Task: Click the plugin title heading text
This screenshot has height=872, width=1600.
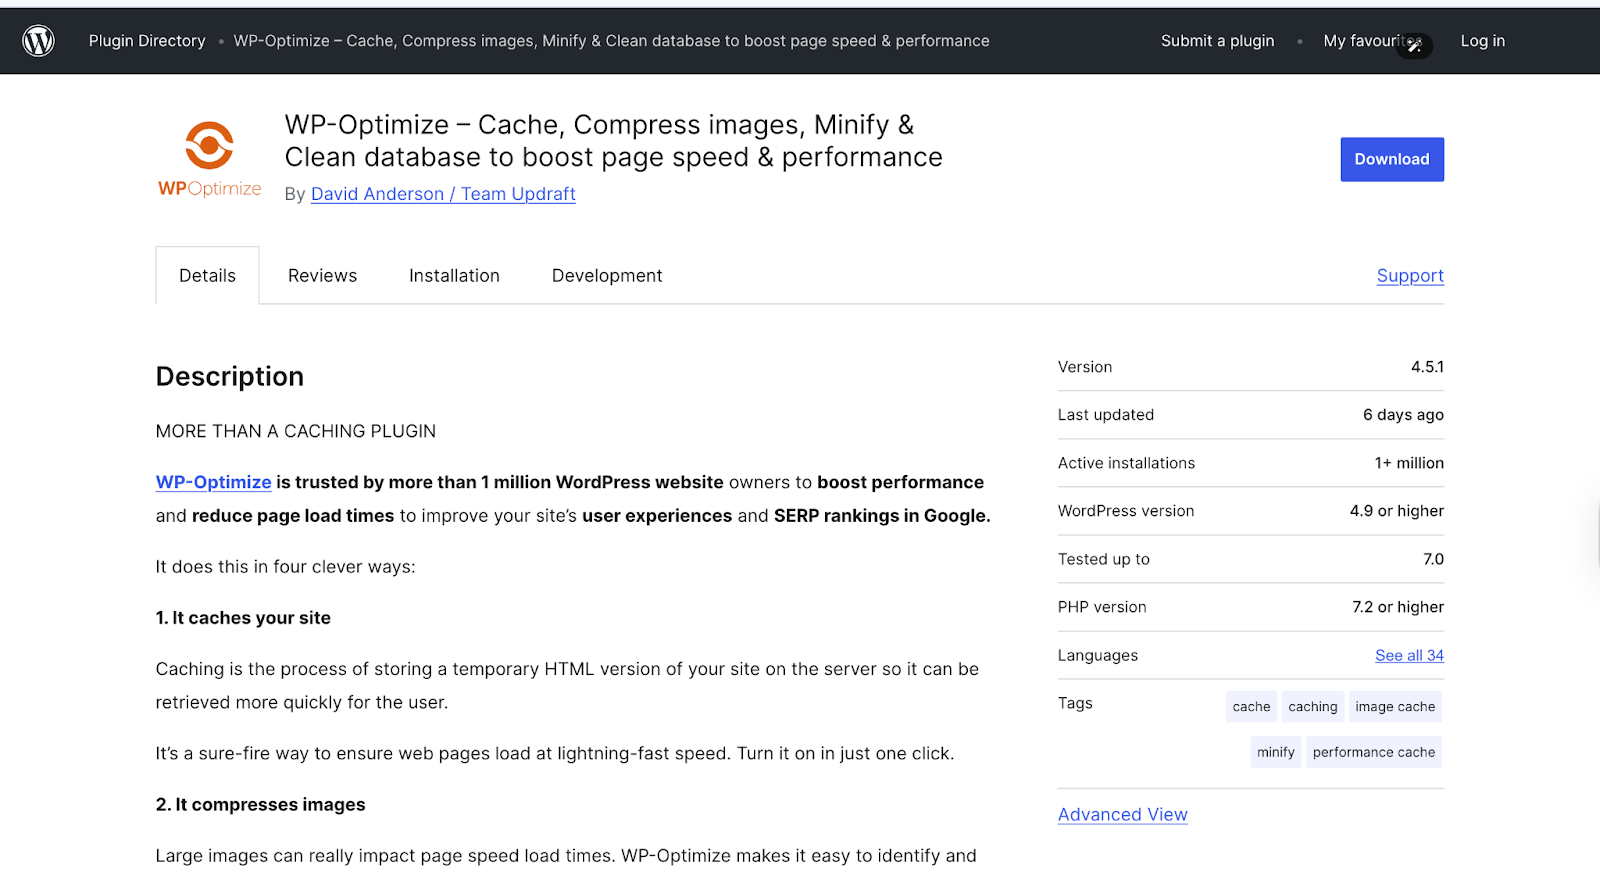Action: (613, 140)
